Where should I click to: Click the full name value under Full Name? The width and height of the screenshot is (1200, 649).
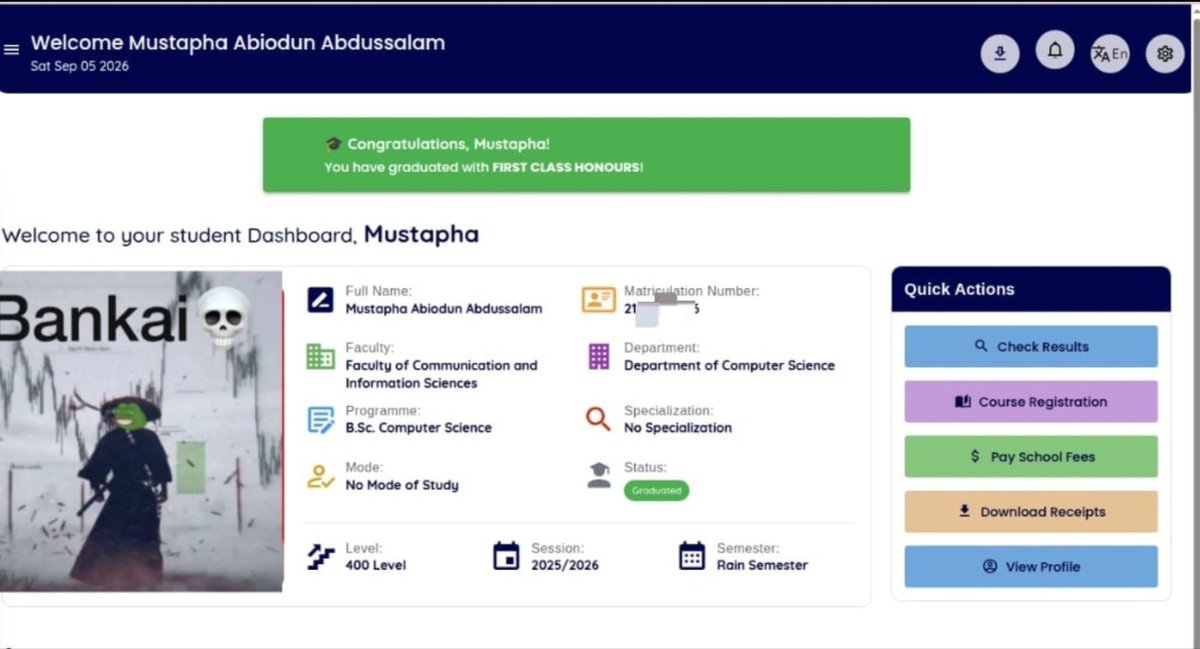click(x=443, y=309)
